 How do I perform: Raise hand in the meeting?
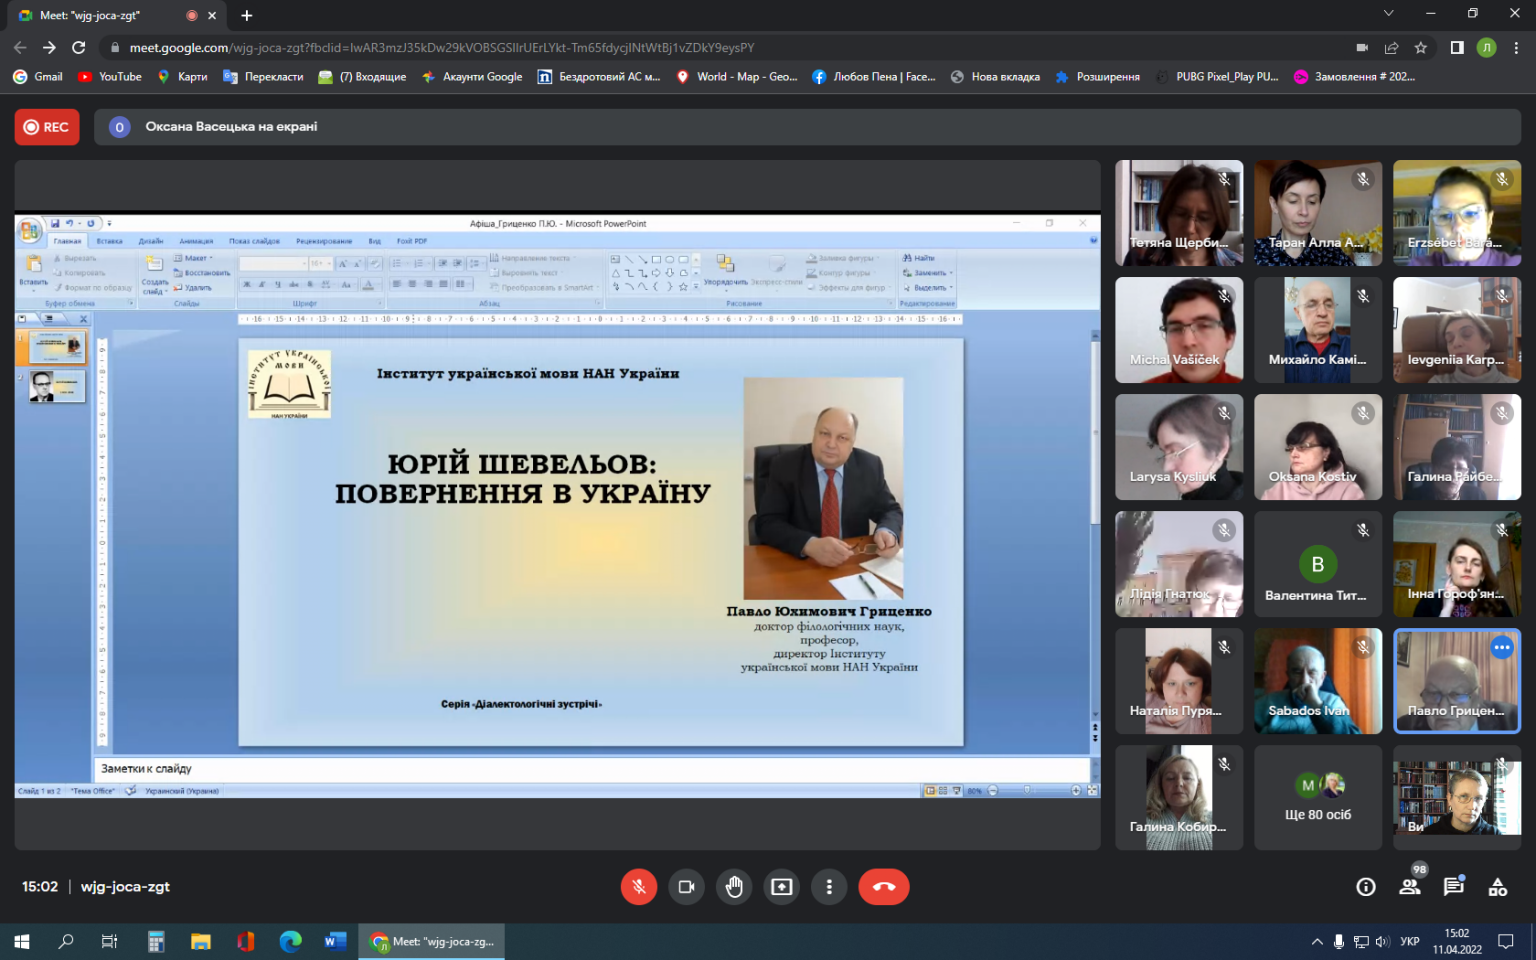[734, 887]
